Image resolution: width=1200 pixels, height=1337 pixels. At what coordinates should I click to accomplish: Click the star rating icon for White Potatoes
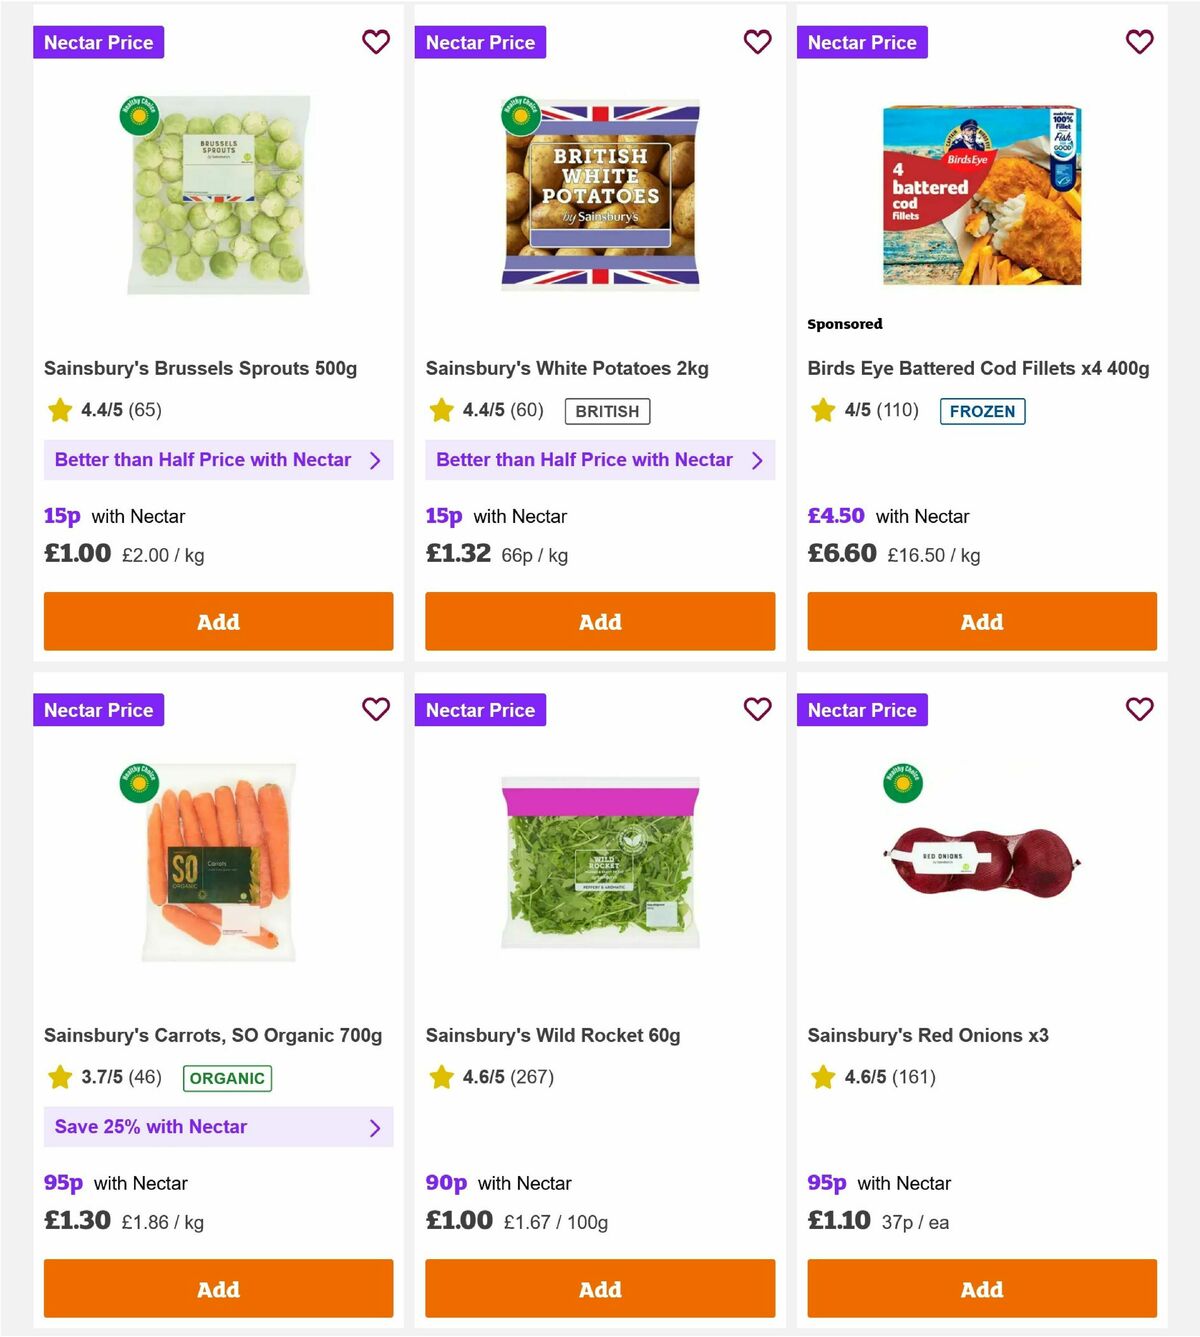(441, 409)
